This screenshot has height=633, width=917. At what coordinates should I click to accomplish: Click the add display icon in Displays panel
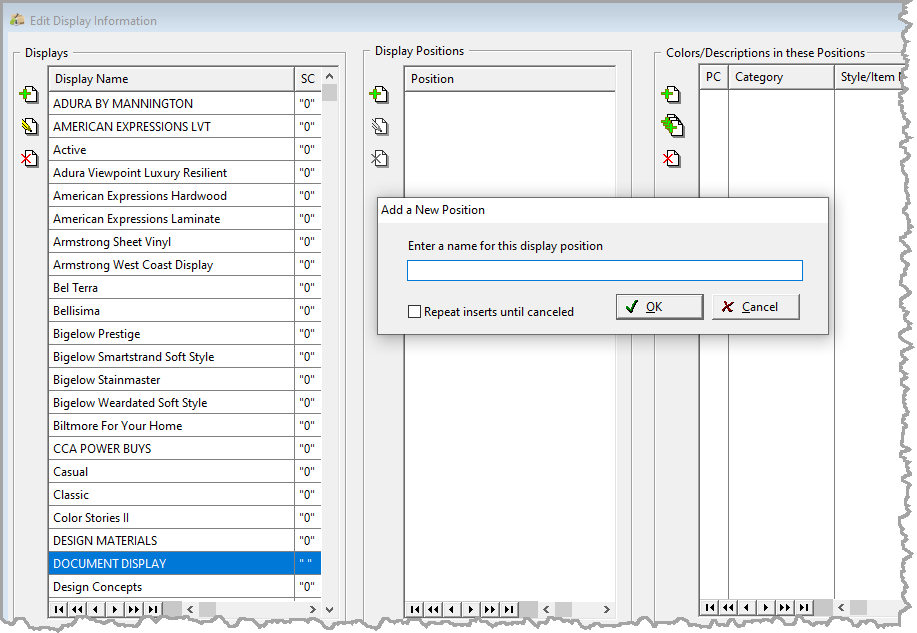(29, 94)
